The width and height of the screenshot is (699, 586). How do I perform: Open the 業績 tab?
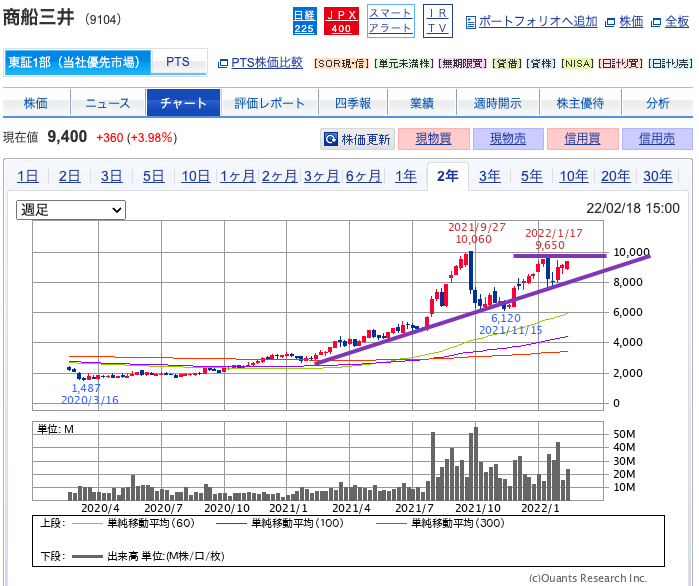point(422,103)
